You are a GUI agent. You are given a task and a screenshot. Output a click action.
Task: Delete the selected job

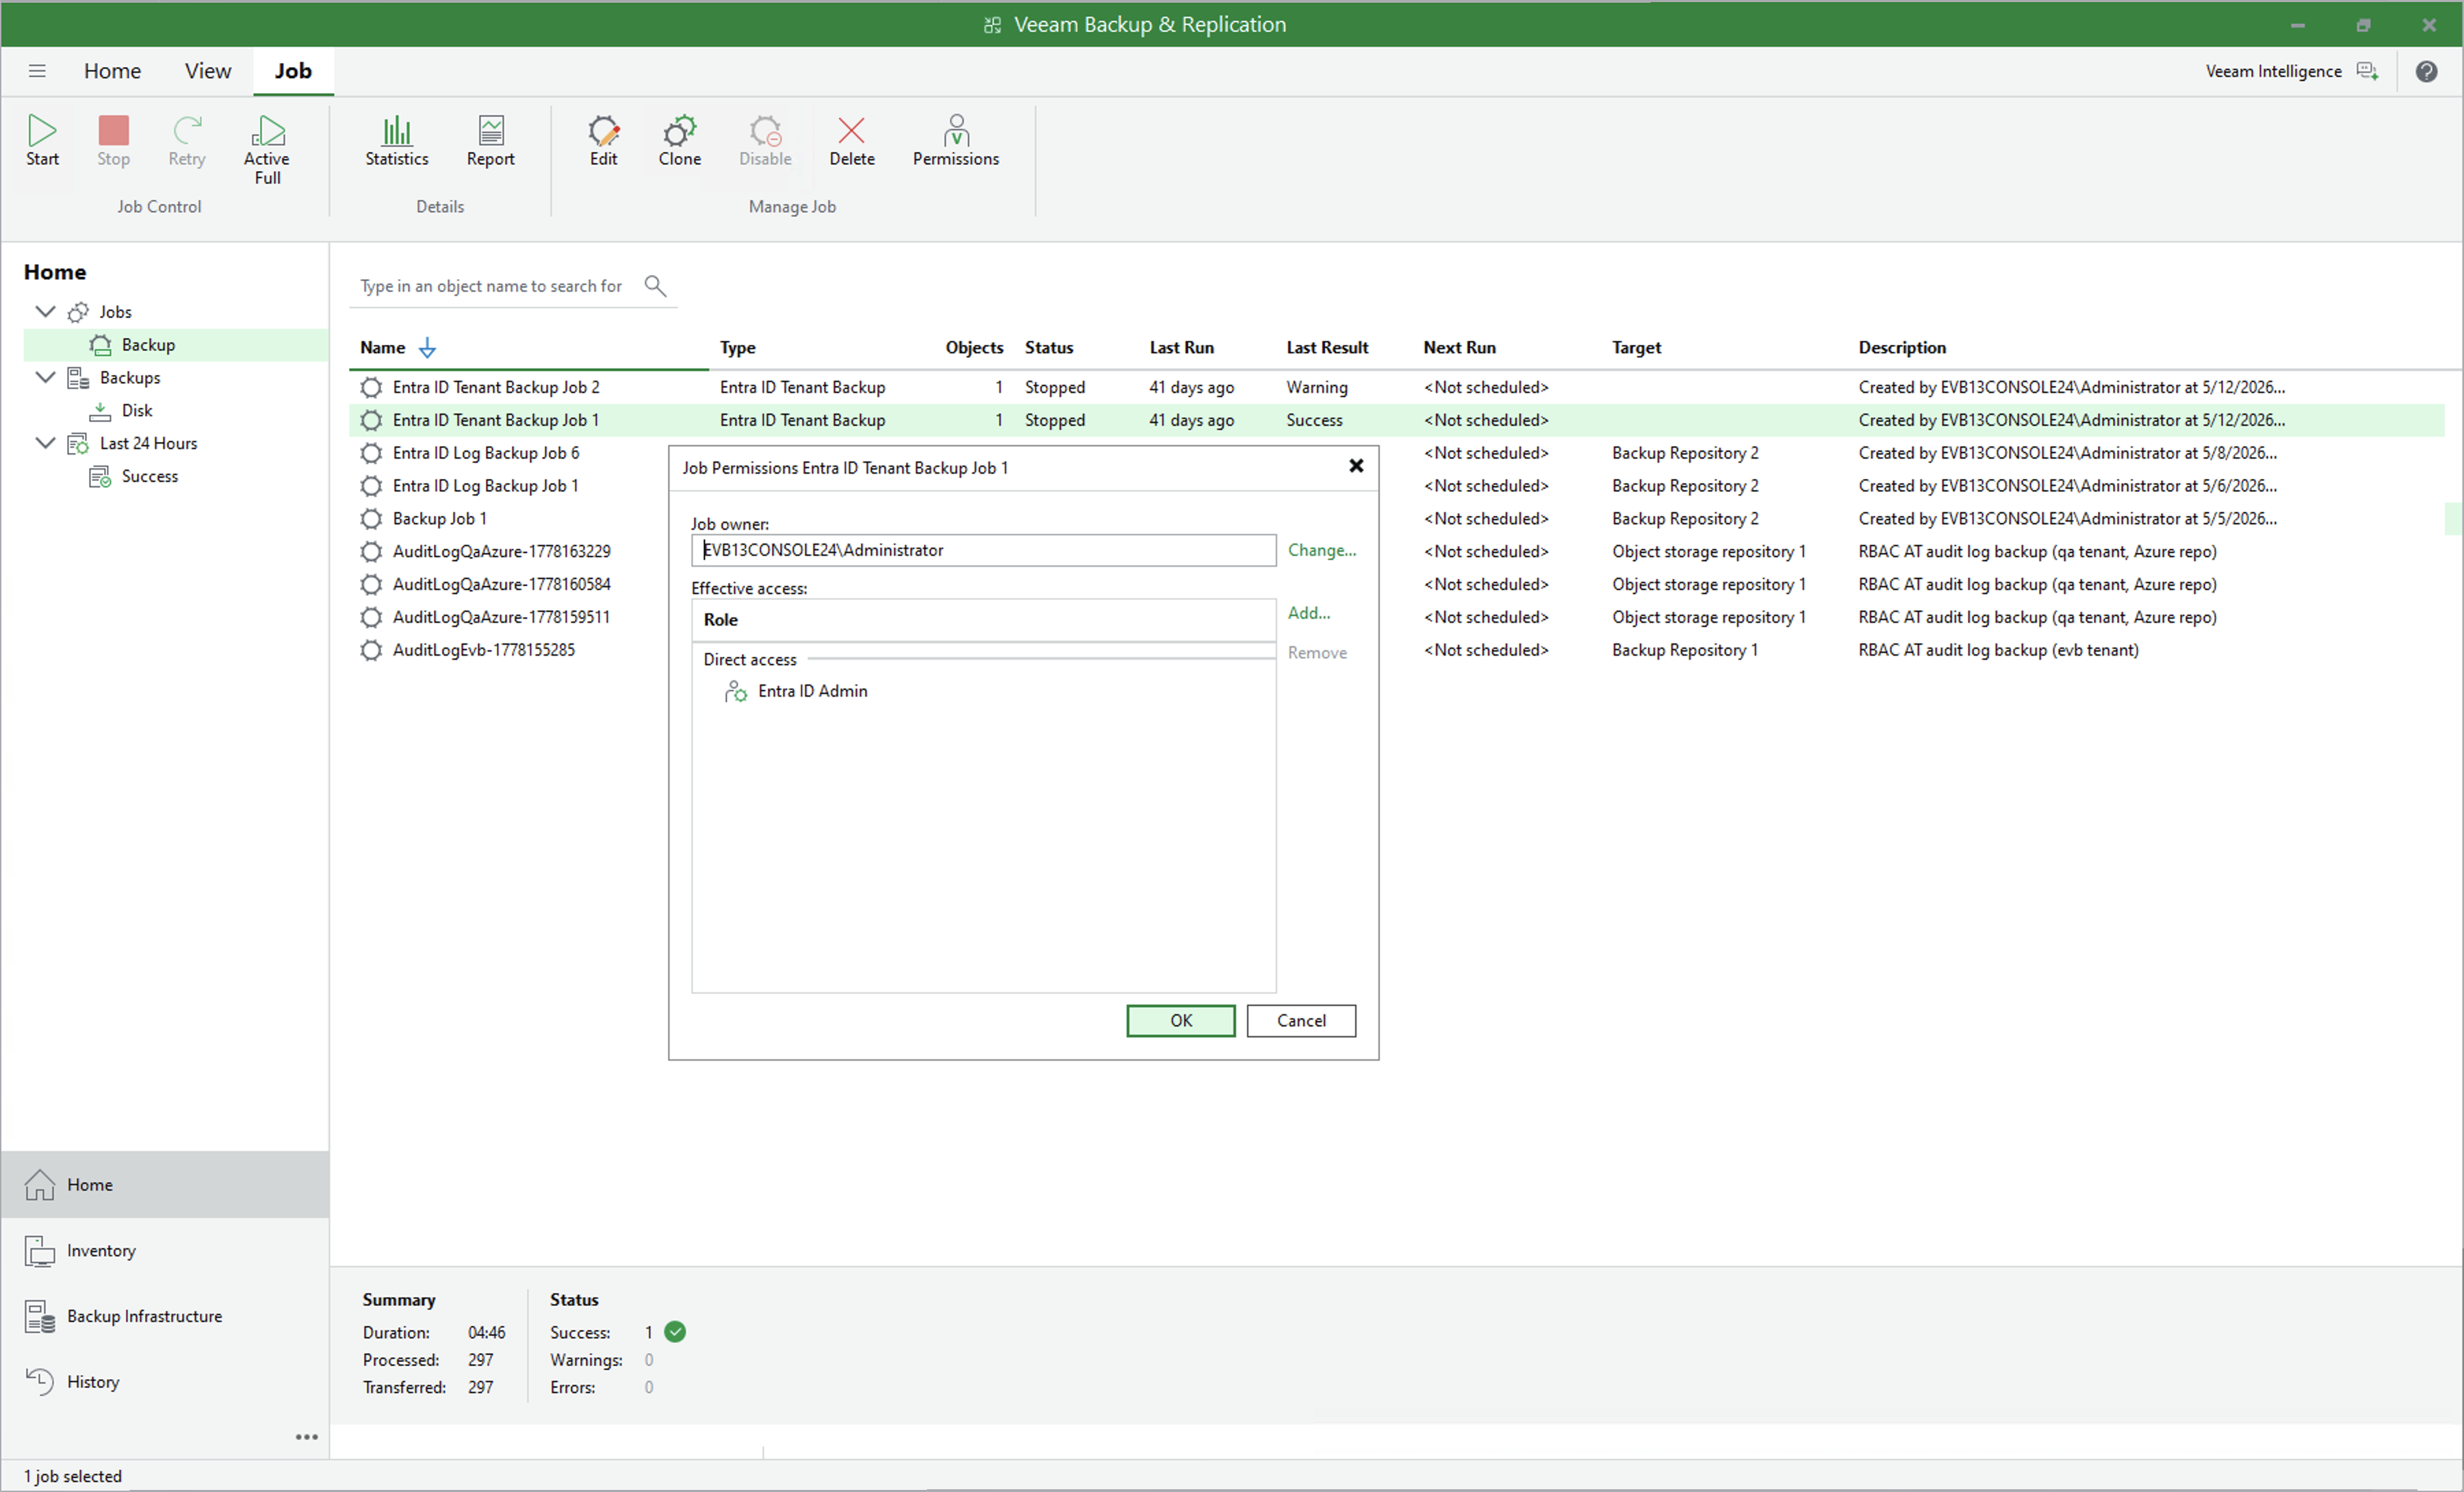pos(851,141)
